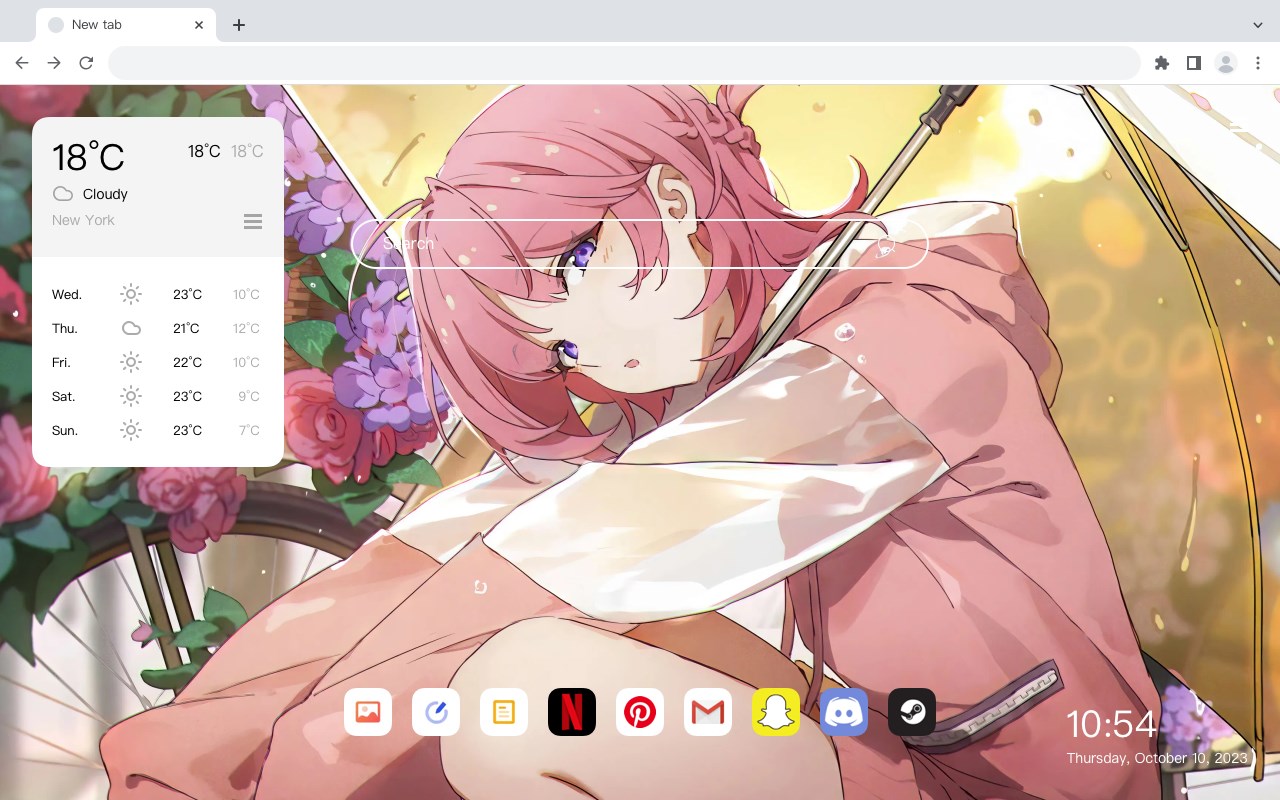Click into the page Search field
Image resolution: width=1280 pixels, height=800 pixels.
639,244
